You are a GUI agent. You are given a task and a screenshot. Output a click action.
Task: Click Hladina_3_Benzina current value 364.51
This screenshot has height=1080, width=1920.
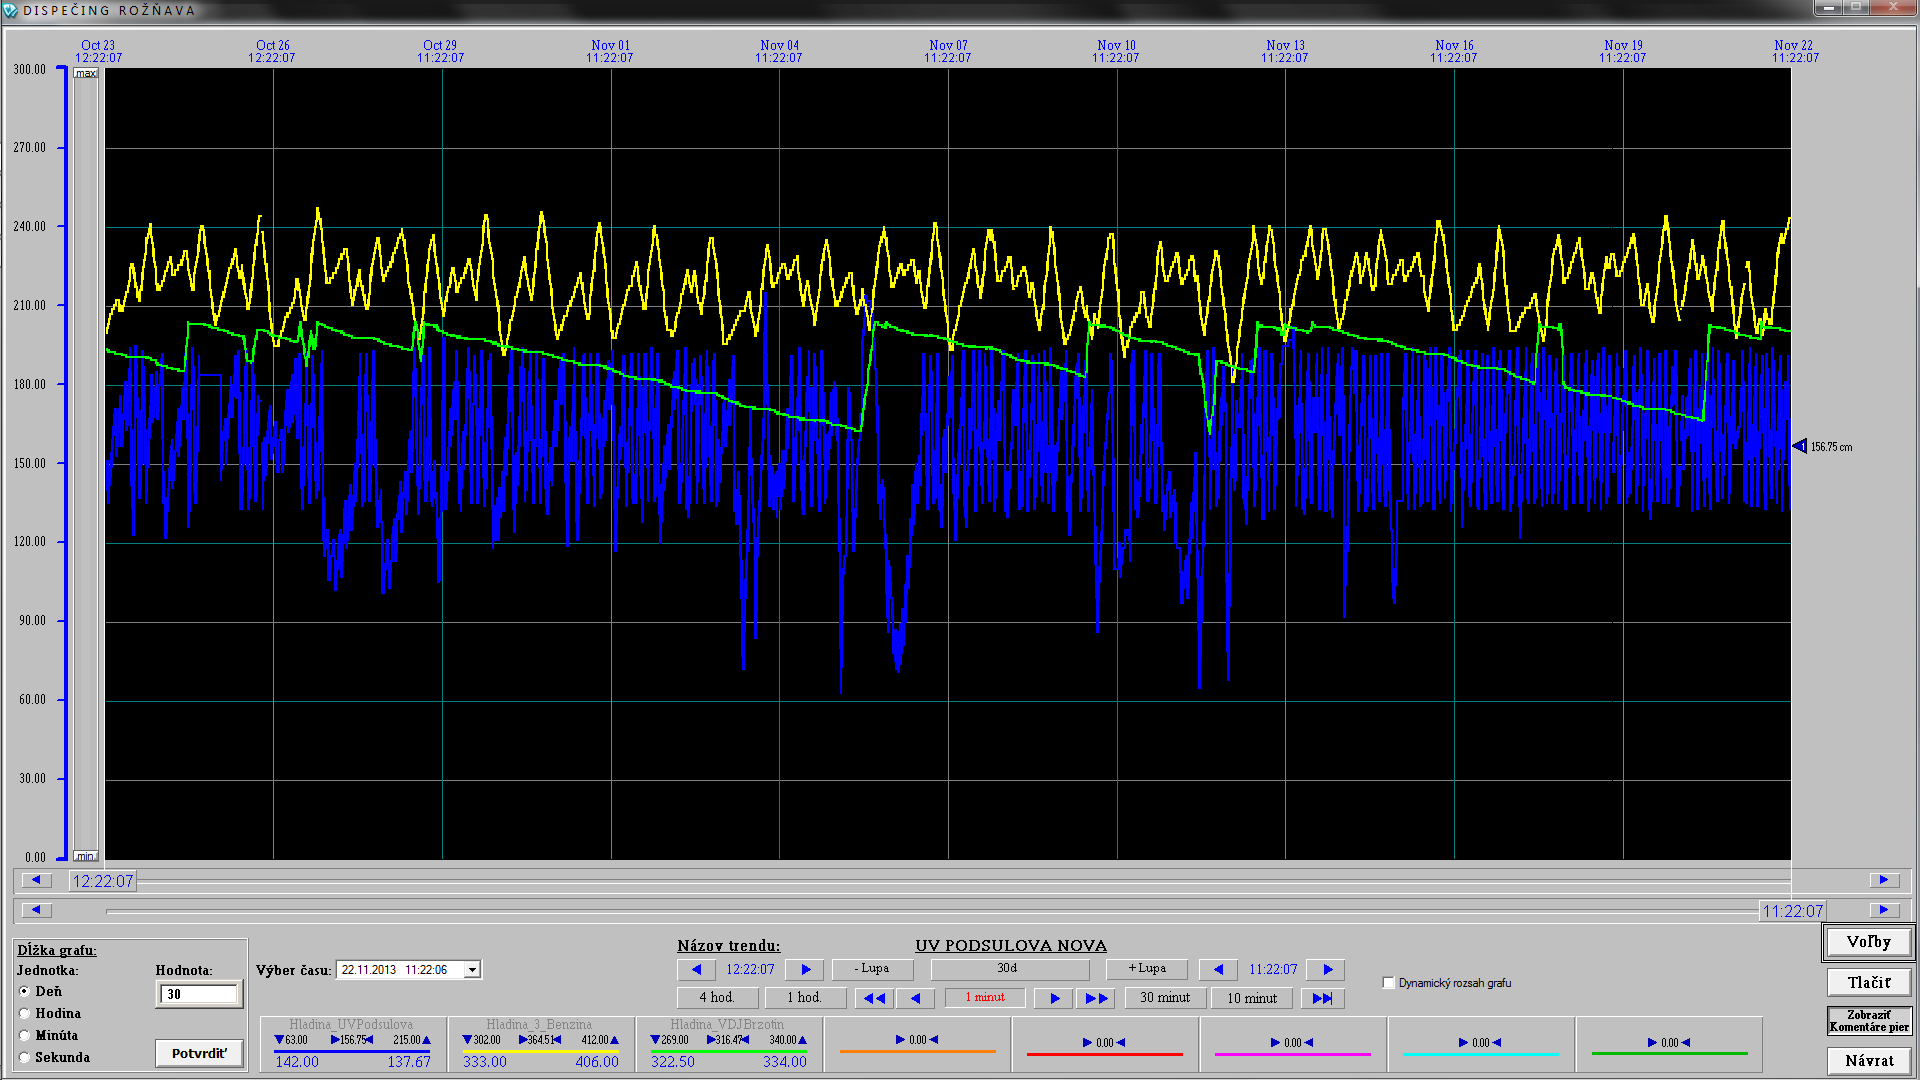pyautogui.click(x=540, y=1040)
